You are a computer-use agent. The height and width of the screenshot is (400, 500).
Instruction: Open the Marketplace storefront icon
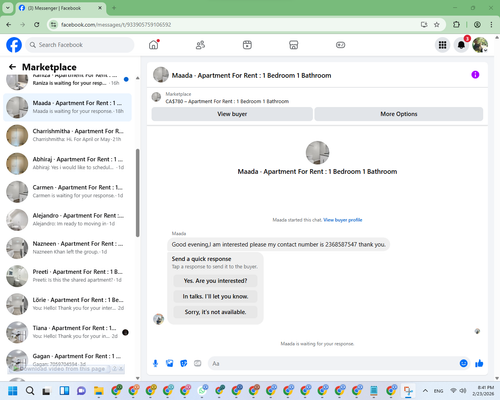tap(294, 45)
